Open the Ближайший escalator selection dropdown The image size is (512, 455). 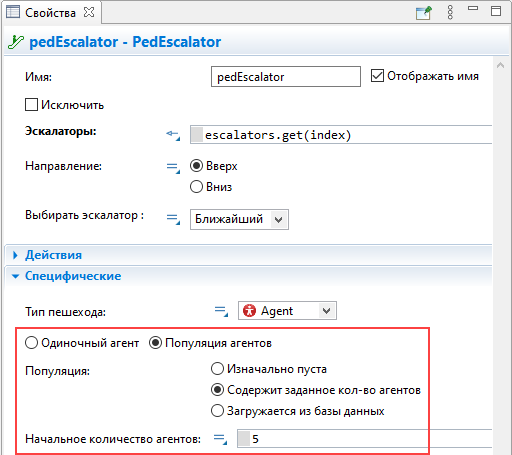point(239,219)
